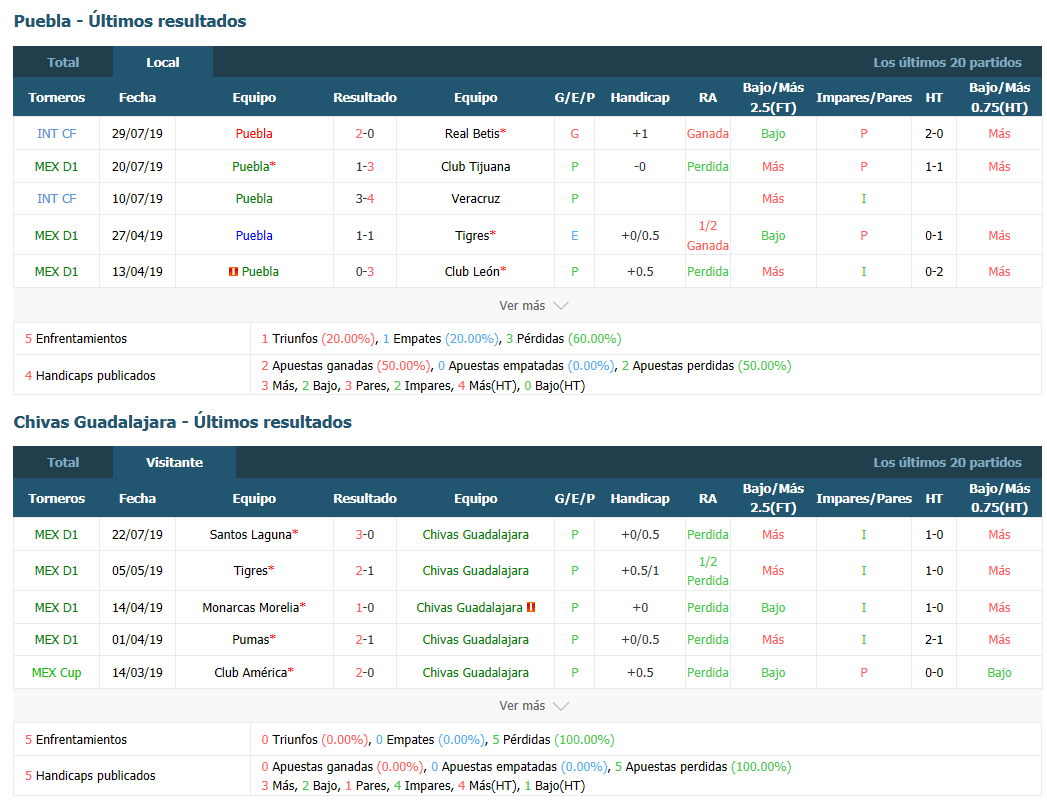Switch to Total tab in Puebla table
The height and width of the screenshot is (802, 1047).
63,62
